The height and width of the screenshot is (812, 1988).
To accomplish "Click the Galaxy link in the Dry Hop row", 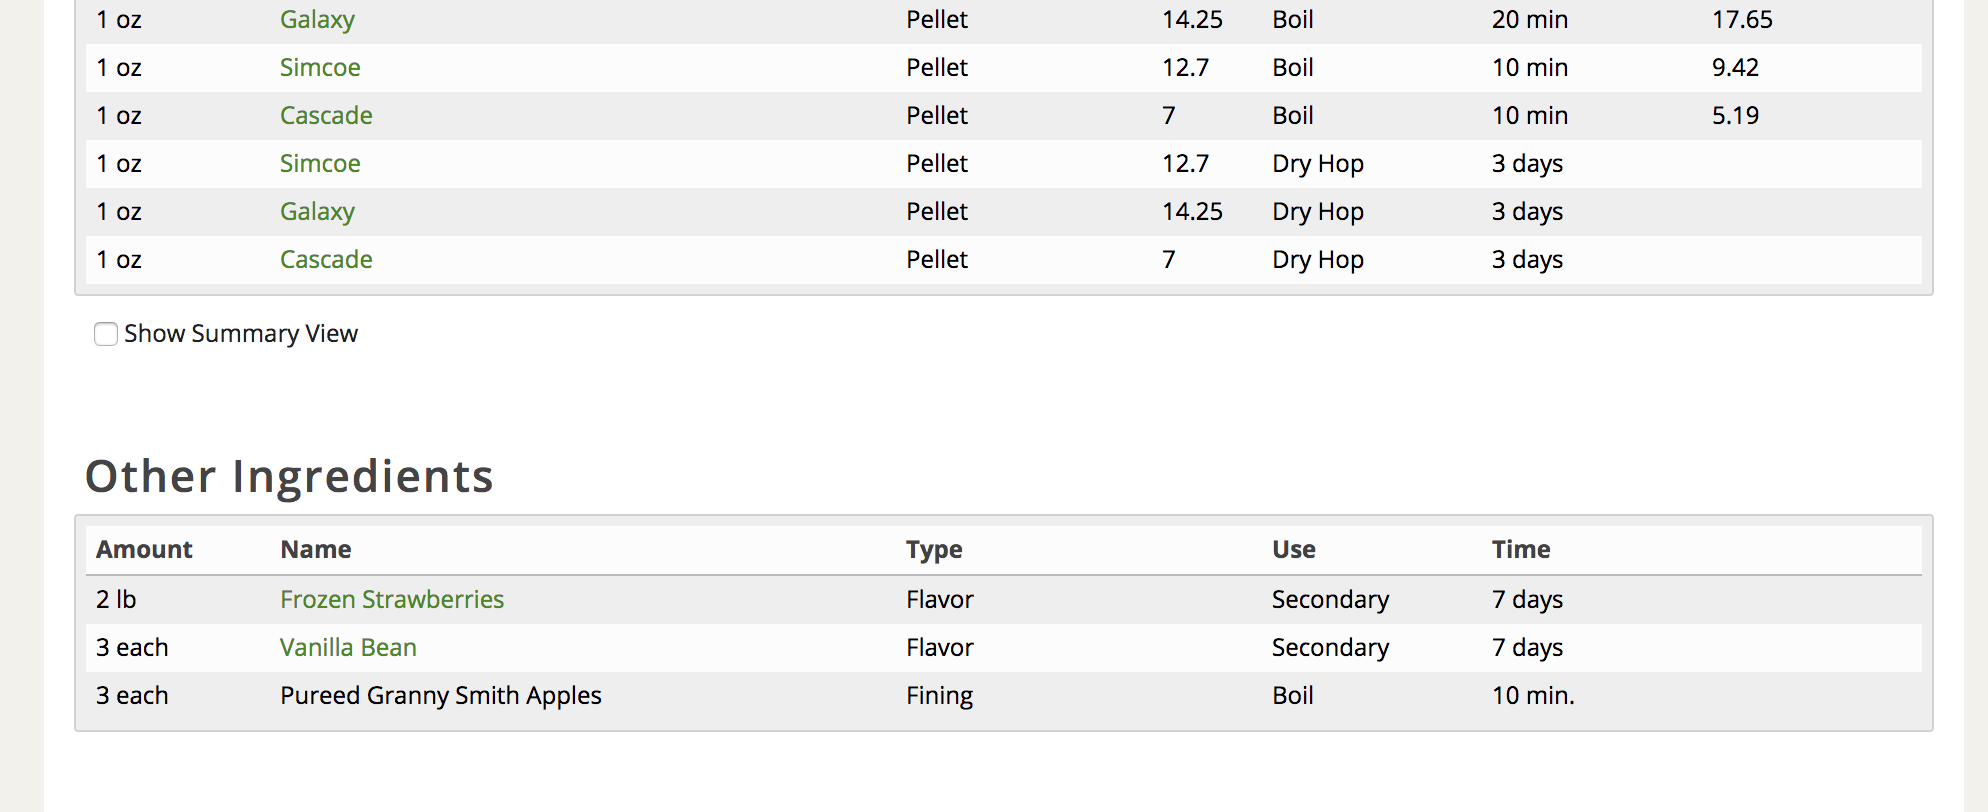I will (x=317, y=212).
